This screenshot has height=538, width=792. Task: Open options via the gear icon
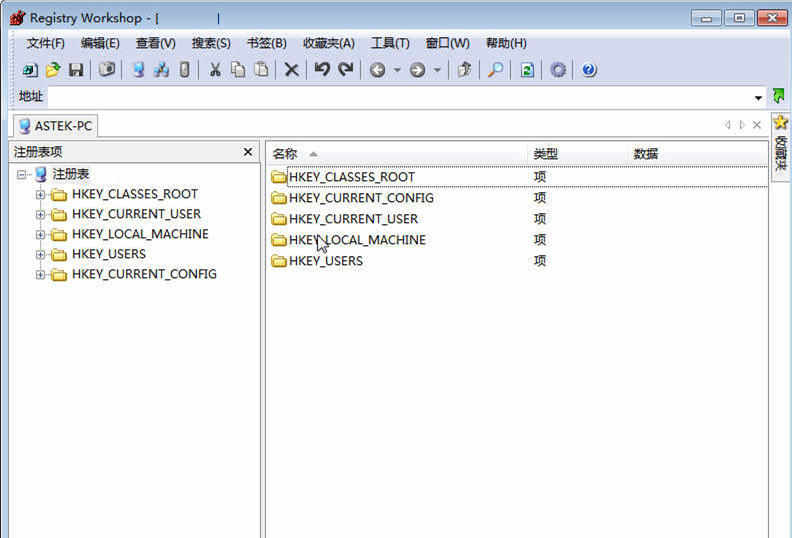click(x=558, y=70)
